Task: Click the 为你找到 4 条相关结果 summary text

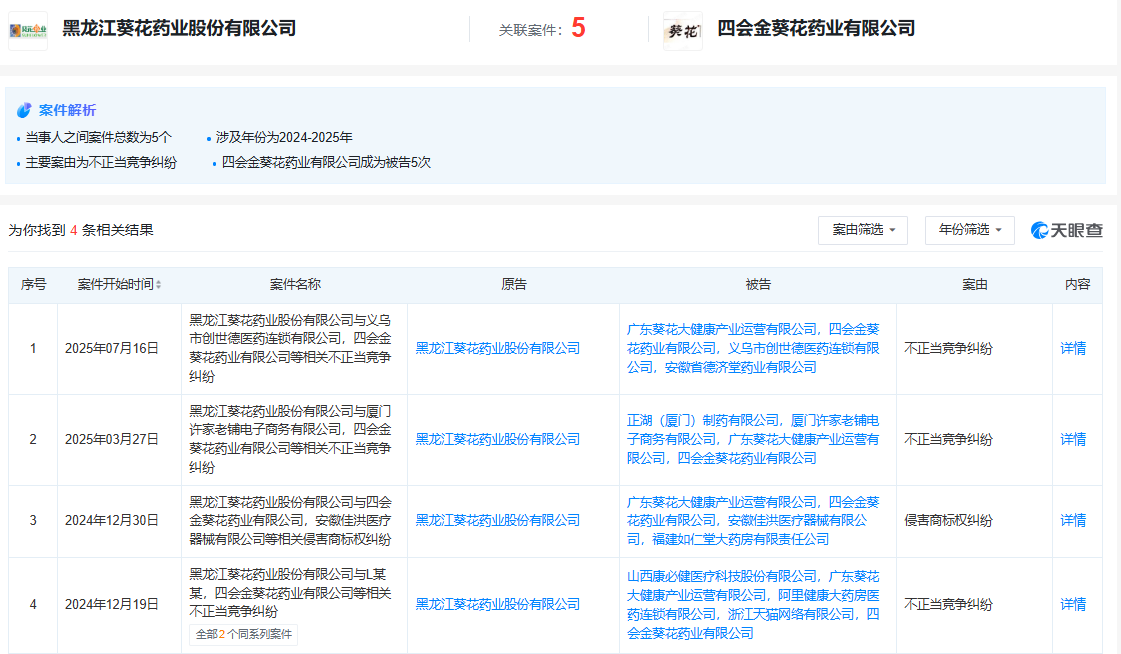Action: coord(81,230)
